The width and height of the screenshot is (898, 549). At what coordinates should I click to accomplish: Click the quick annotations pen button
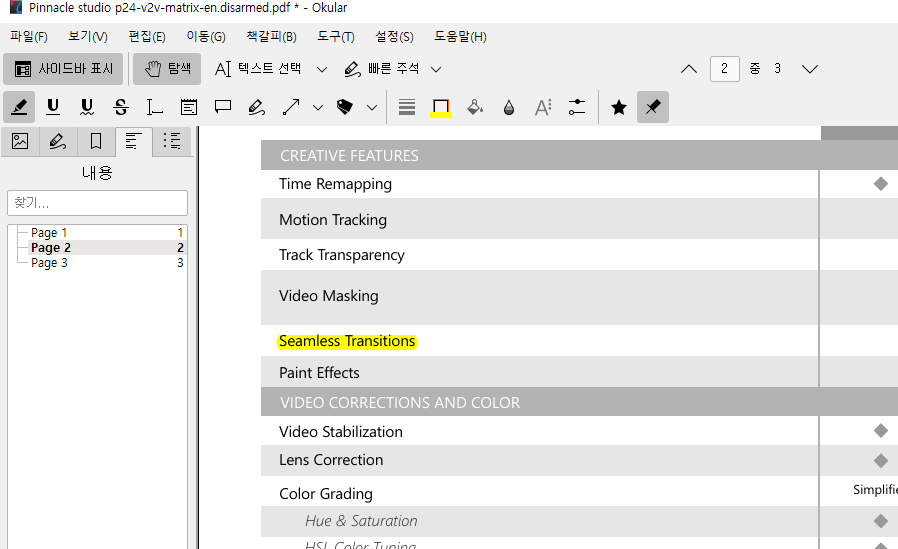tap(381, 69)
